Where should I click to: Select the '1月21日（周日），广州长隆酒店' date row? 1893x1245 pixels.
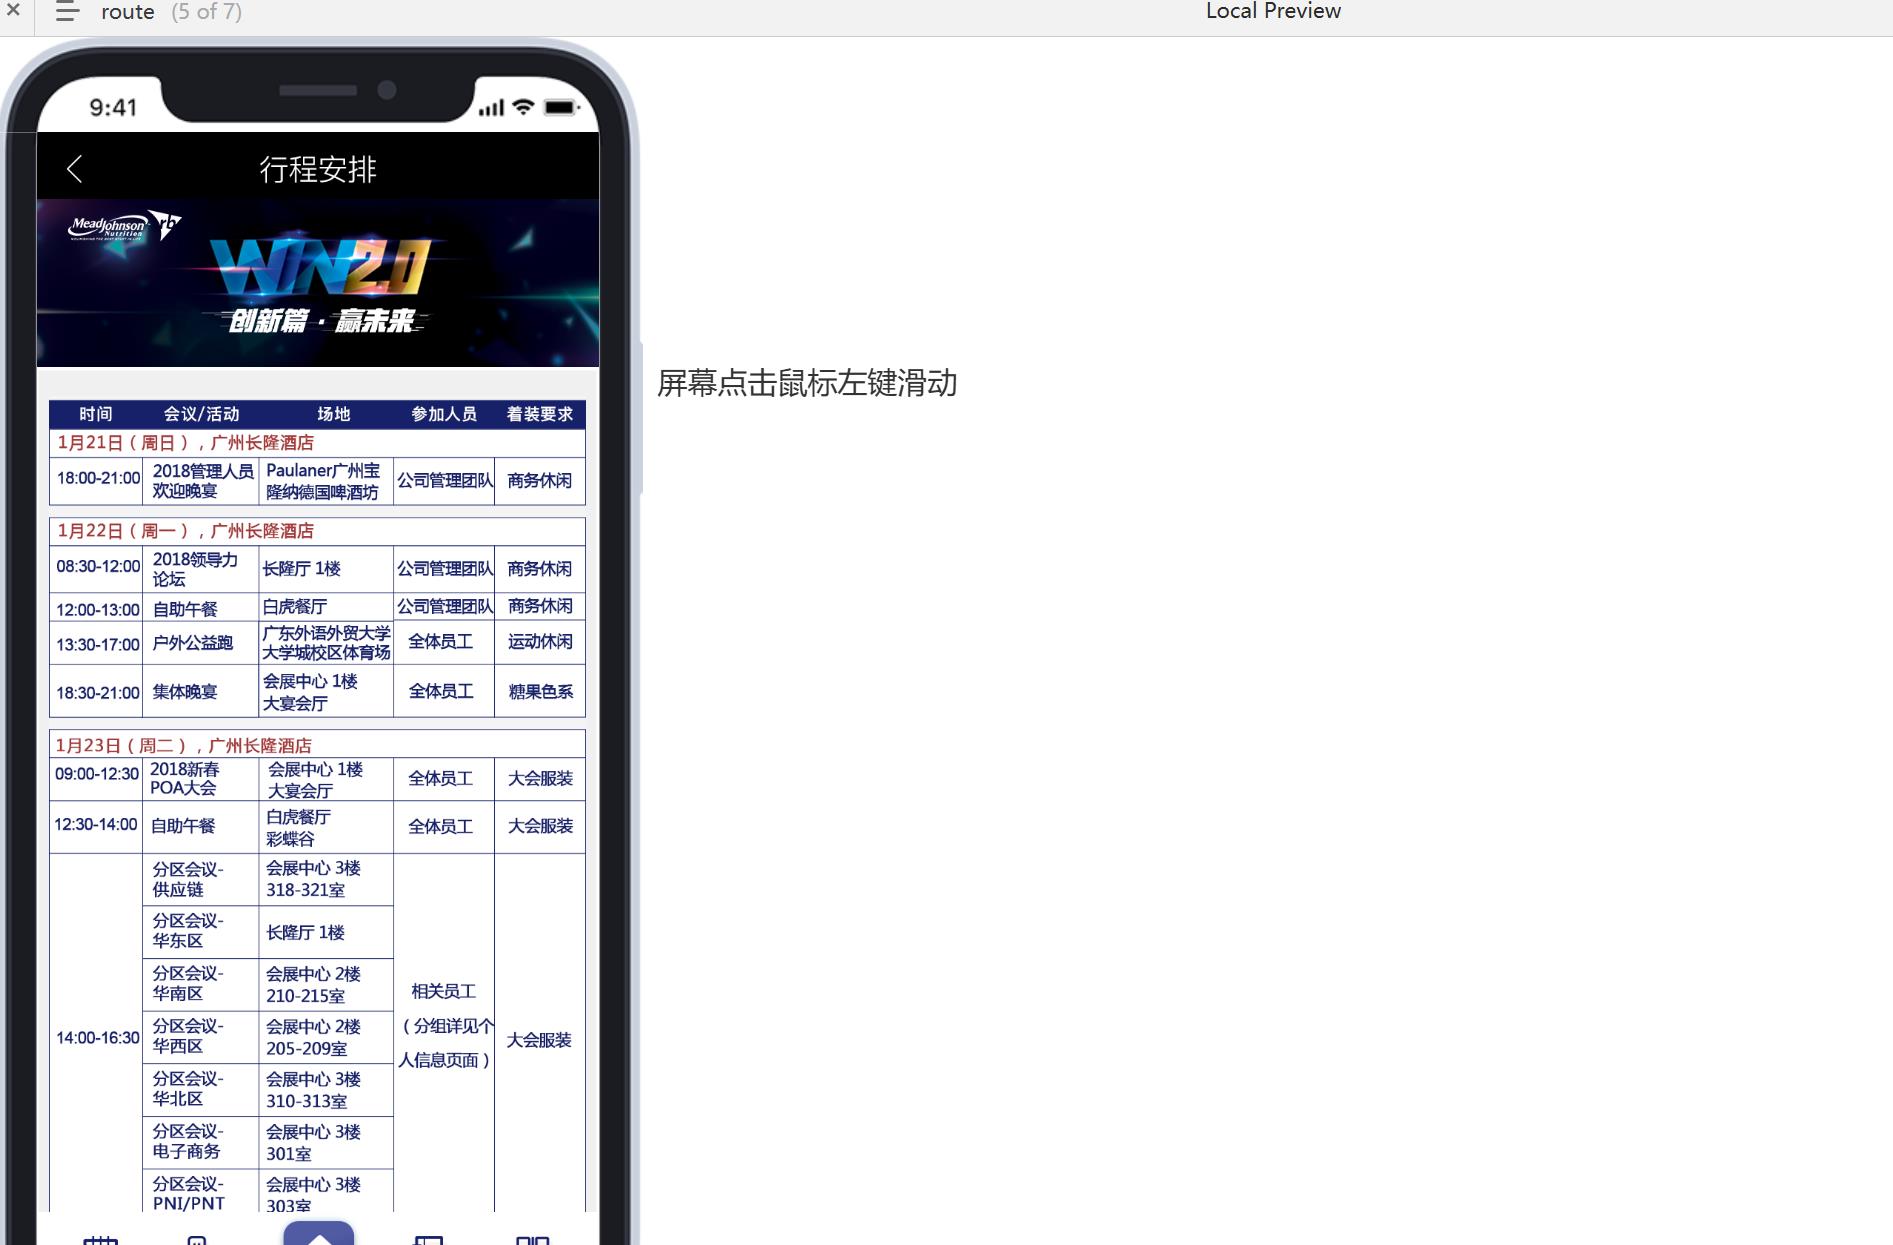pyautogui.click(x=317, y=443)
